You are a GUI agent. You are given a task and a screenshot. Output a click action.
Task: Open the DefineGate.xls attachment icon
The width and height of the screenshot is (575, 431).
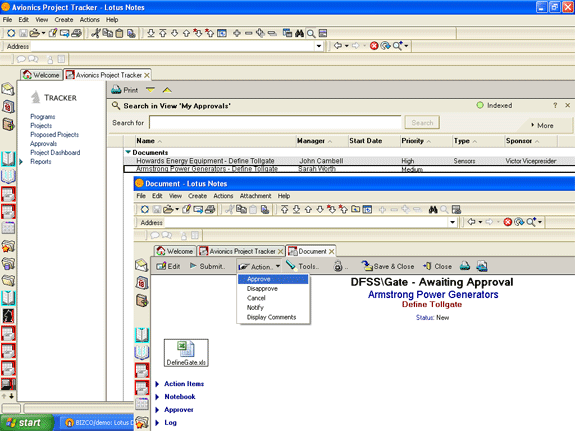click(186, 353)
